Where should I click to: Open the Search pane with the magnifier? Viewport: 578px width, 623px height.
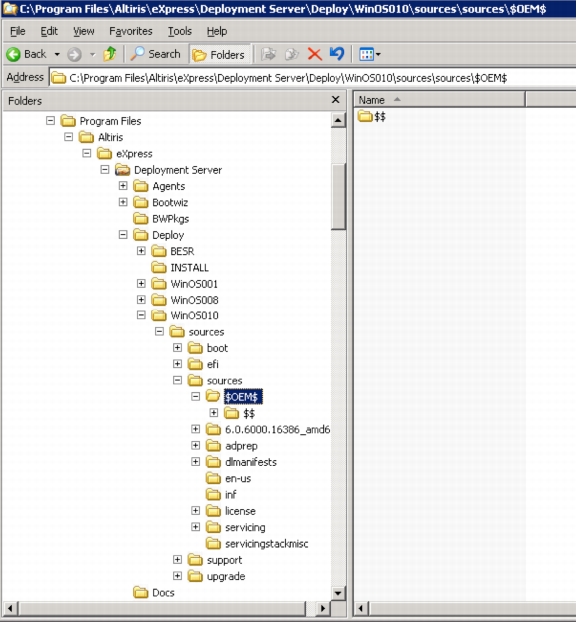155,54
